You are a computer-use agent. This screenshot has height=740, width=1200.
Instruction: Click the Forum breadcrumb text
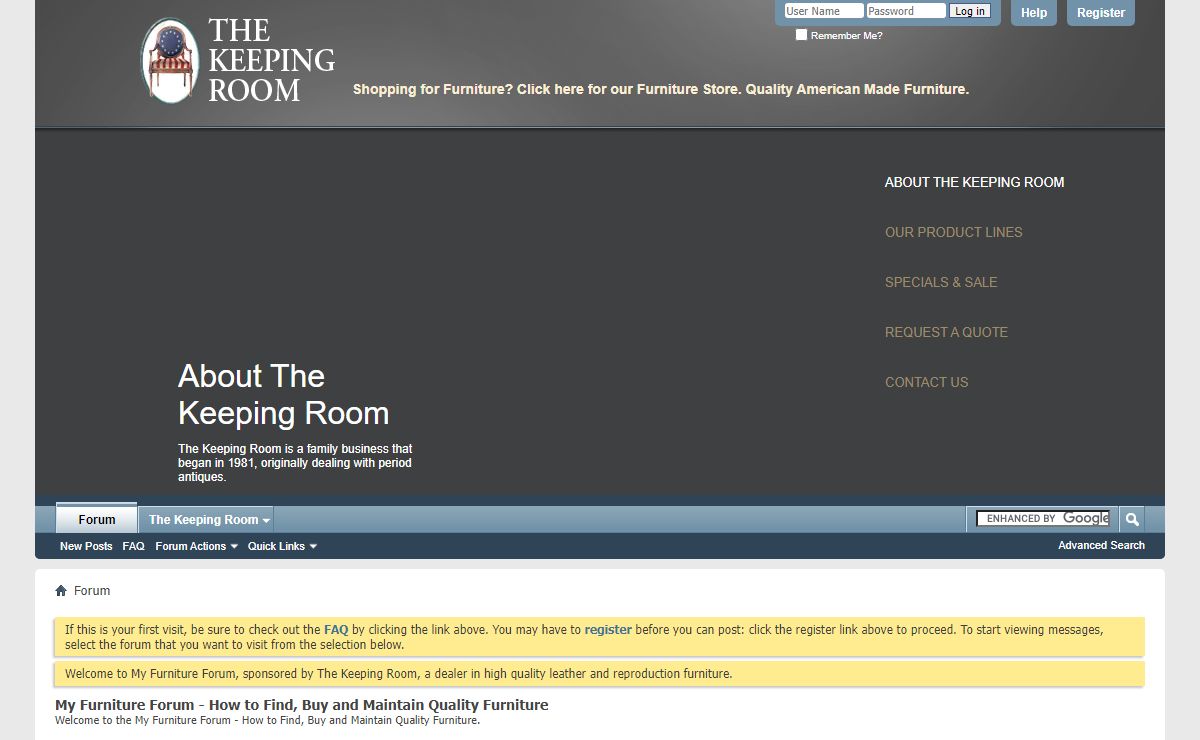pyautogui.click(x=92, y=591)
